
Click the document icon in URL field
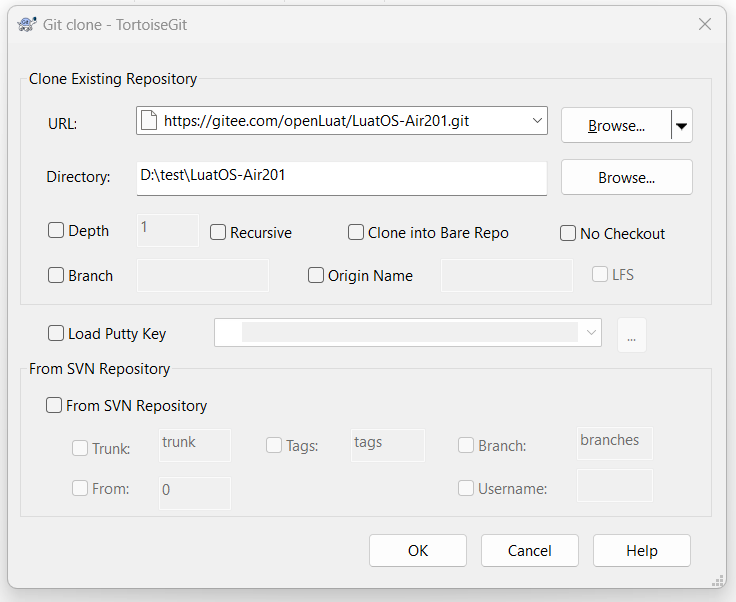click(149, 121)
